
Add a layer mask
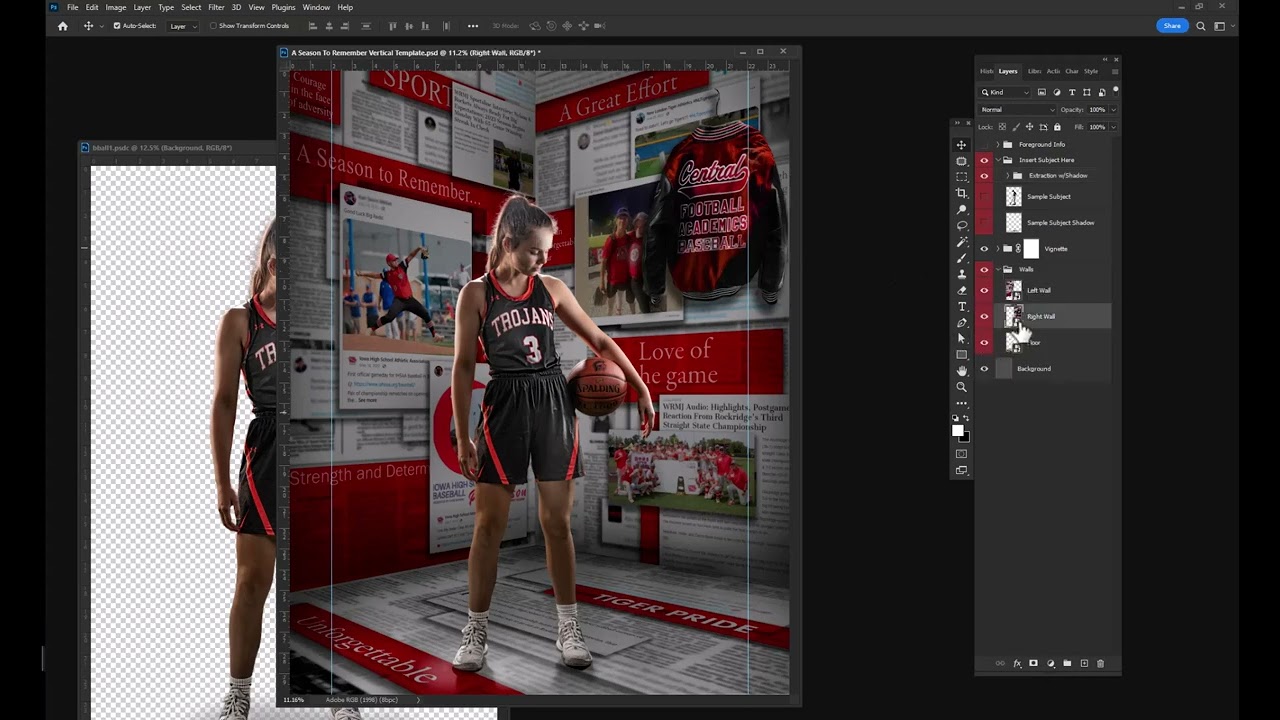(x=1034, y=663)
